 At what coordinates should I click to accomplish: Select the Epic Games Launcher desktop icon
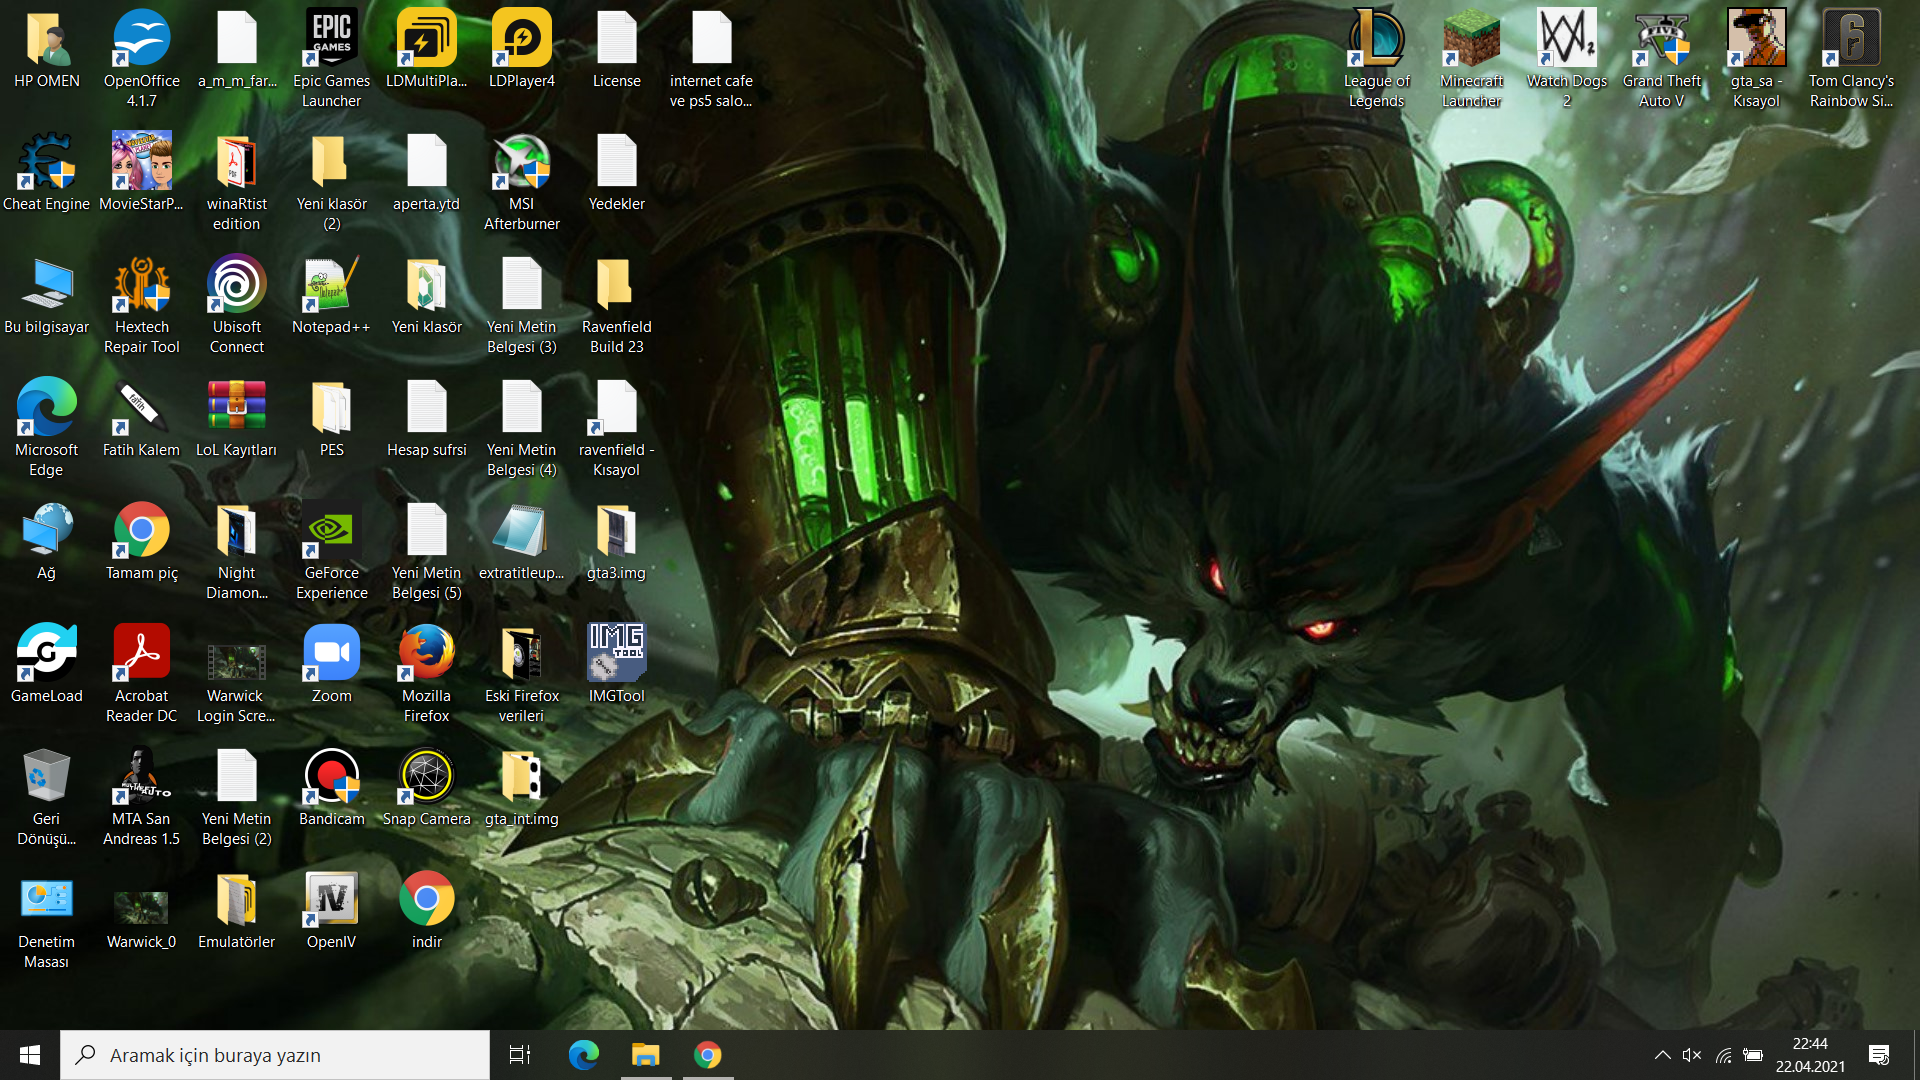coord(331,40)
